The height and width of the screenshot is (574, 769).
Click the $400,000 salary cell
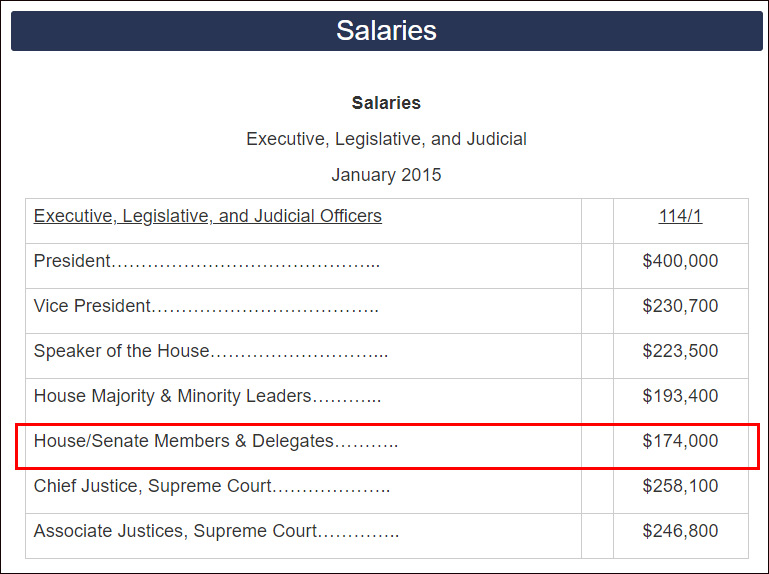point(680,261)
